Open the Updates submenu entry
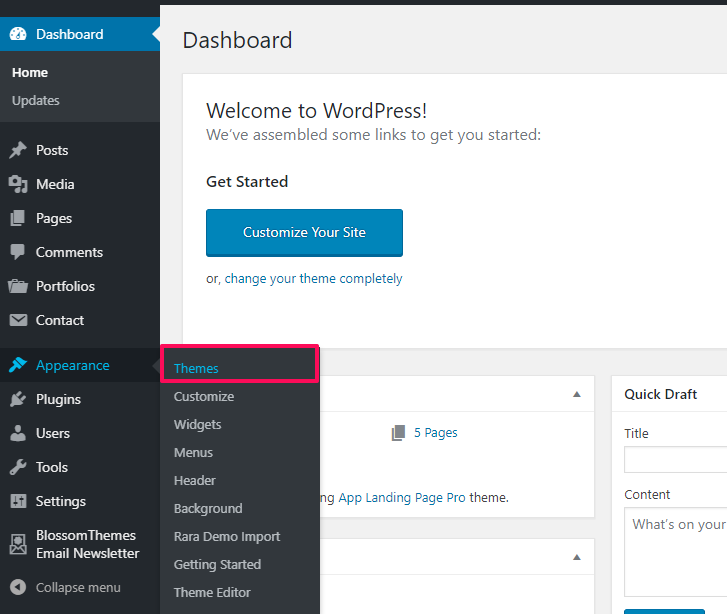727x614 pixels. (36, 101)
